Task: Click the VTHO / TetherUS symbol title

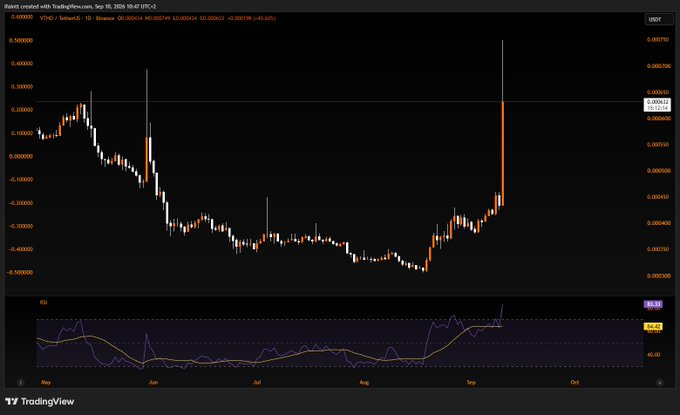Action: pyautogui.click(x=77, y=18)
